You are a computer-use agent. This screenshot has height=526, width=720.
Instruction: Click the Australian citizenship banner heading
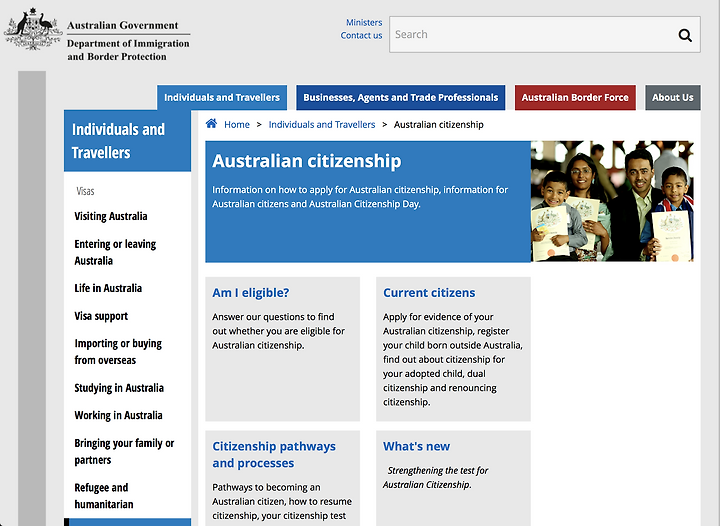(x=307, y=161)
